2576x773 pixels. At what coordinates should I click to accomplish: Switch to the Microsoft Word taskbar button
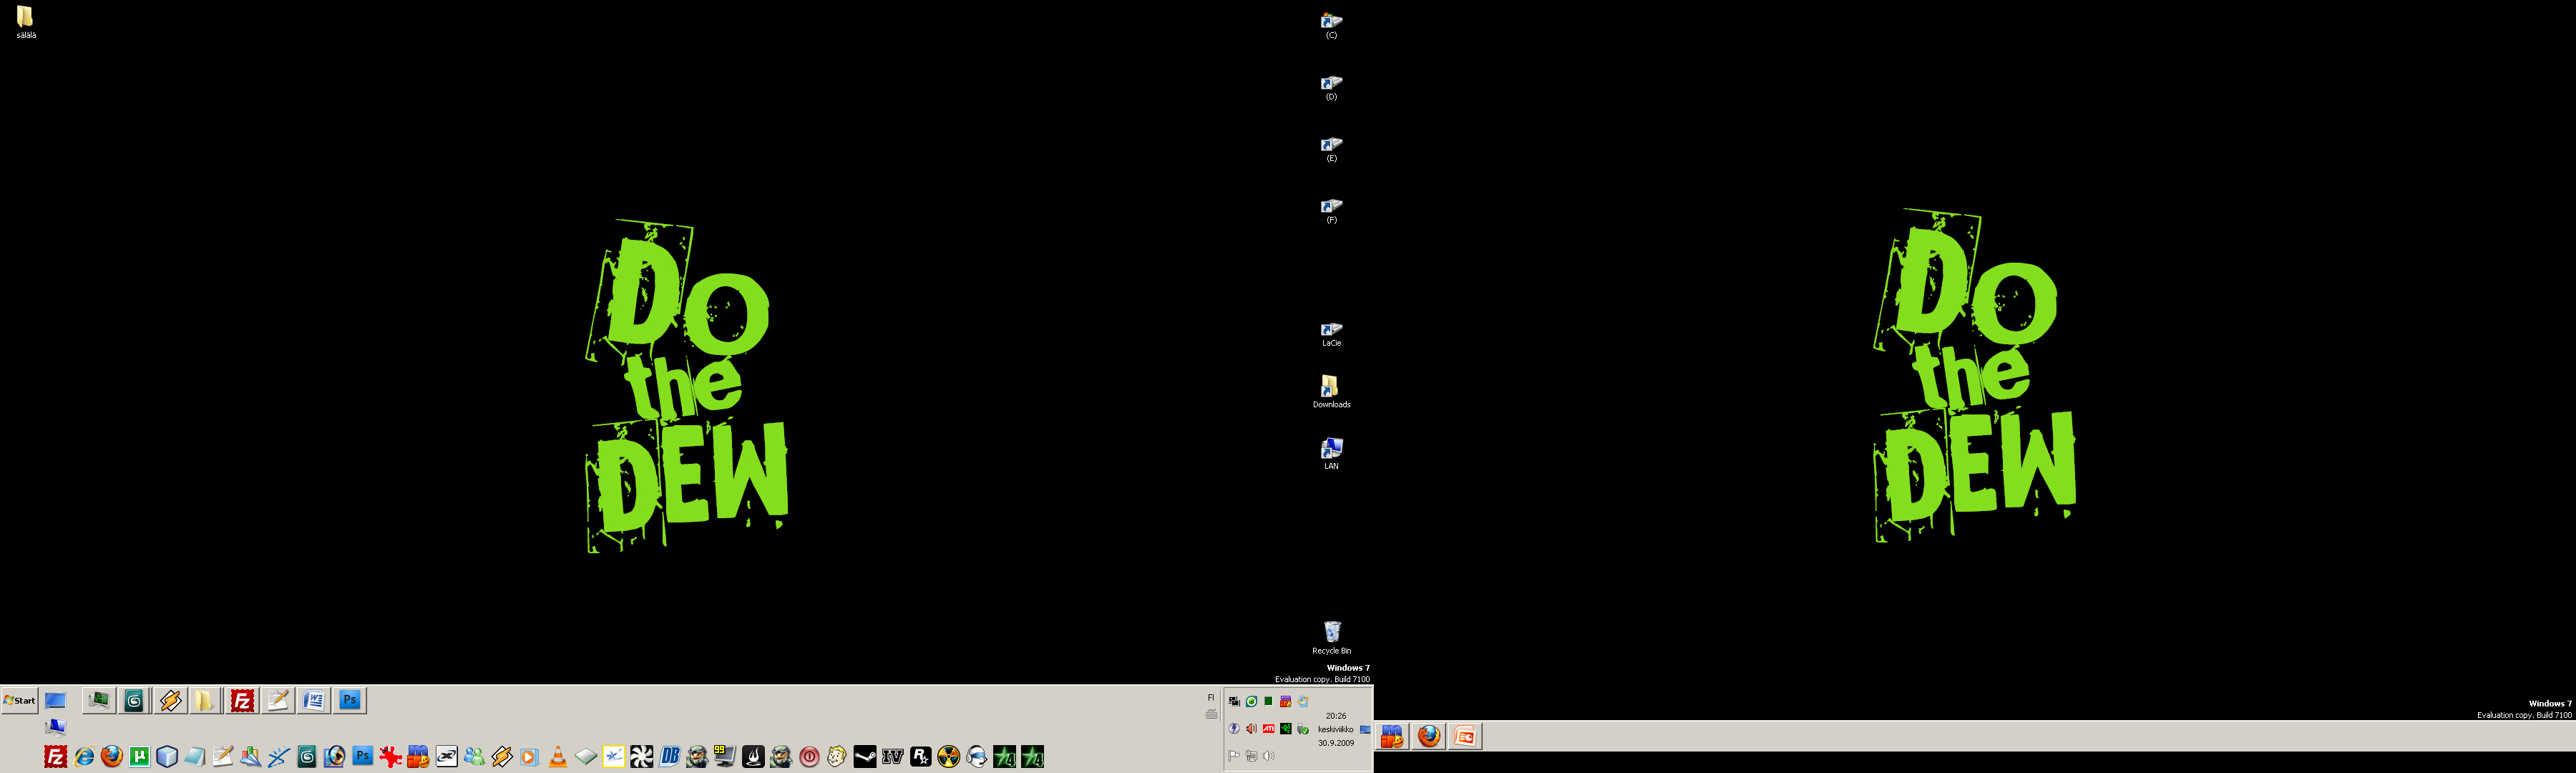click(x=313, y=700)
